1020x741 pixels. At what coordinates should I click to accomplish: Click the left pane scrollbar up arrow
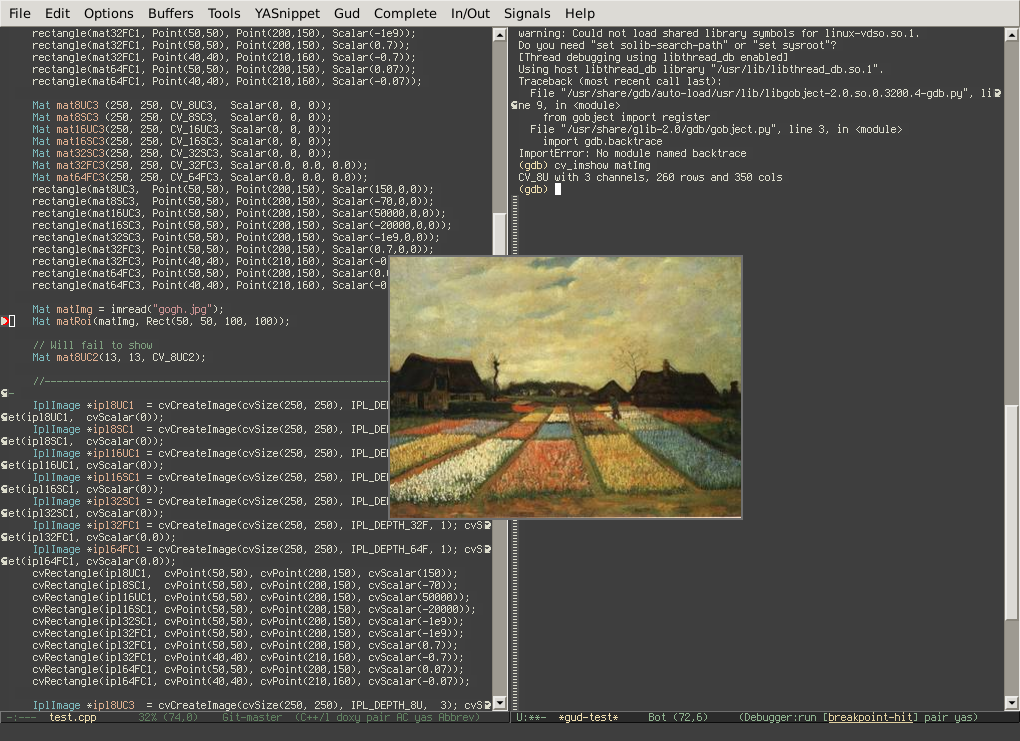tap(500, 34)
